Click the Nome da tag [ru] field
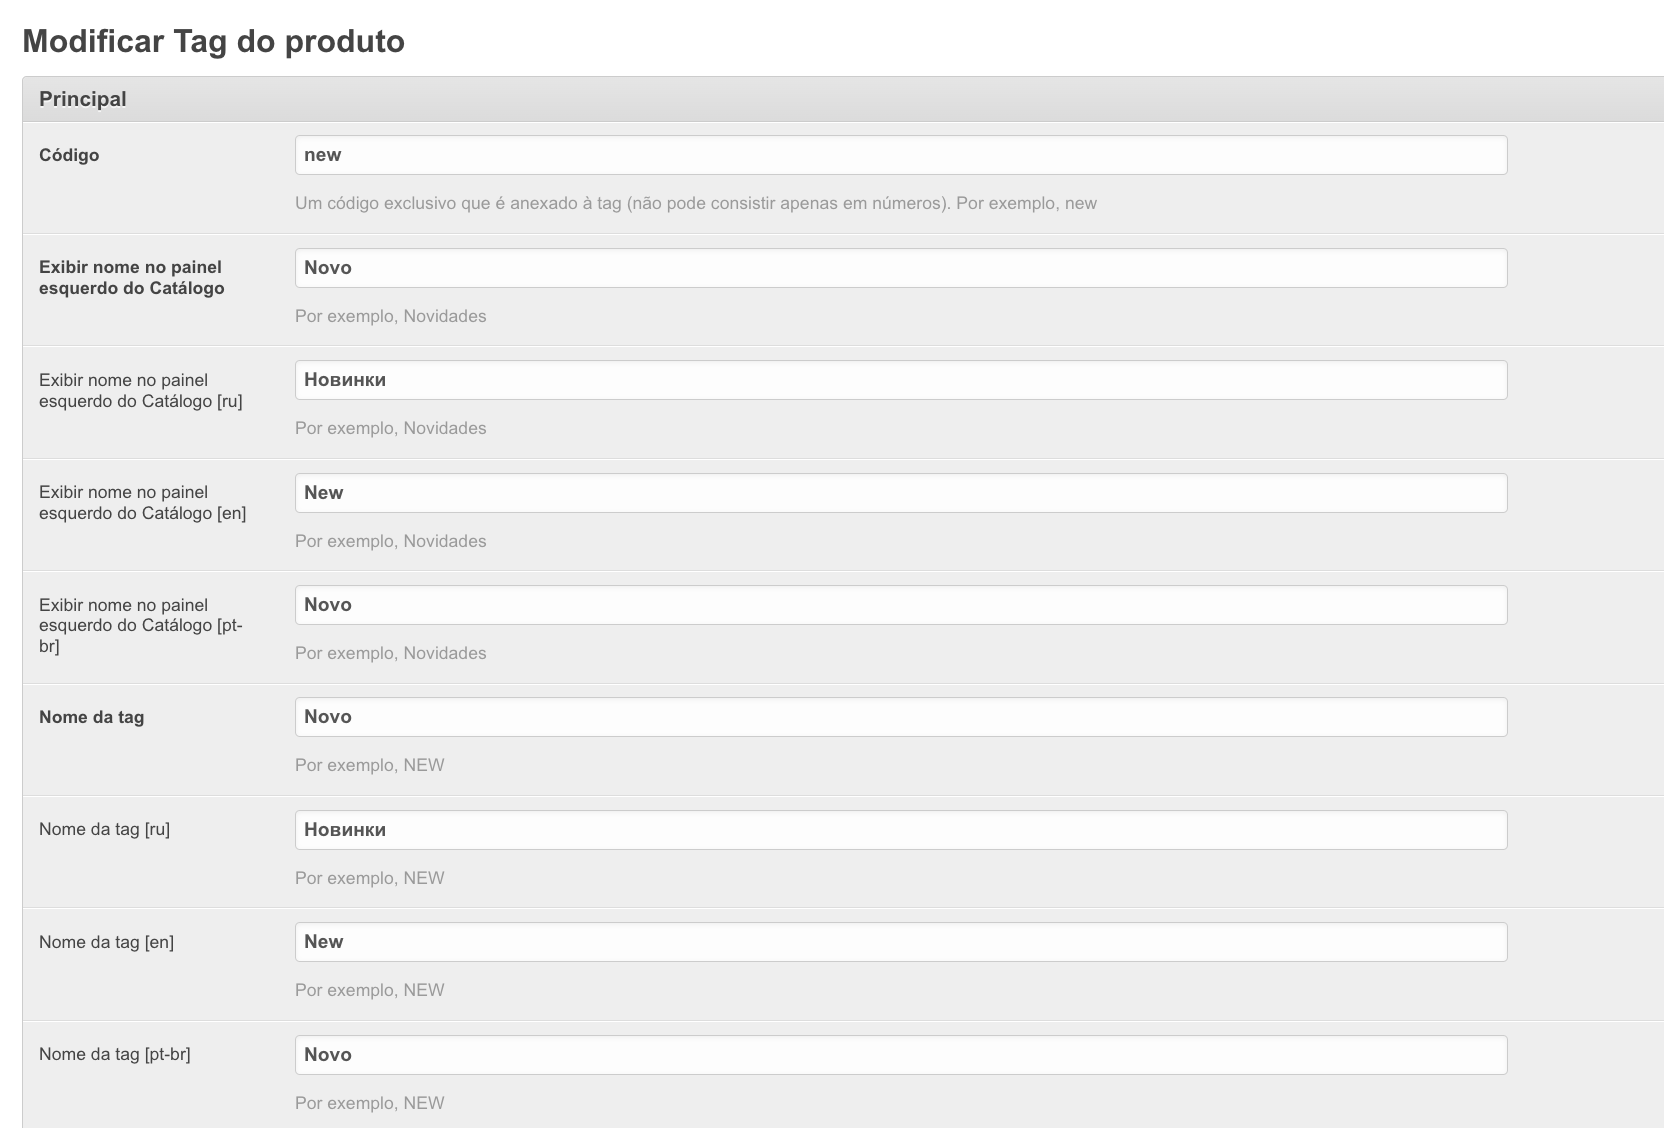This screenshot has height=1128, width=1664. tap(900, 830)
